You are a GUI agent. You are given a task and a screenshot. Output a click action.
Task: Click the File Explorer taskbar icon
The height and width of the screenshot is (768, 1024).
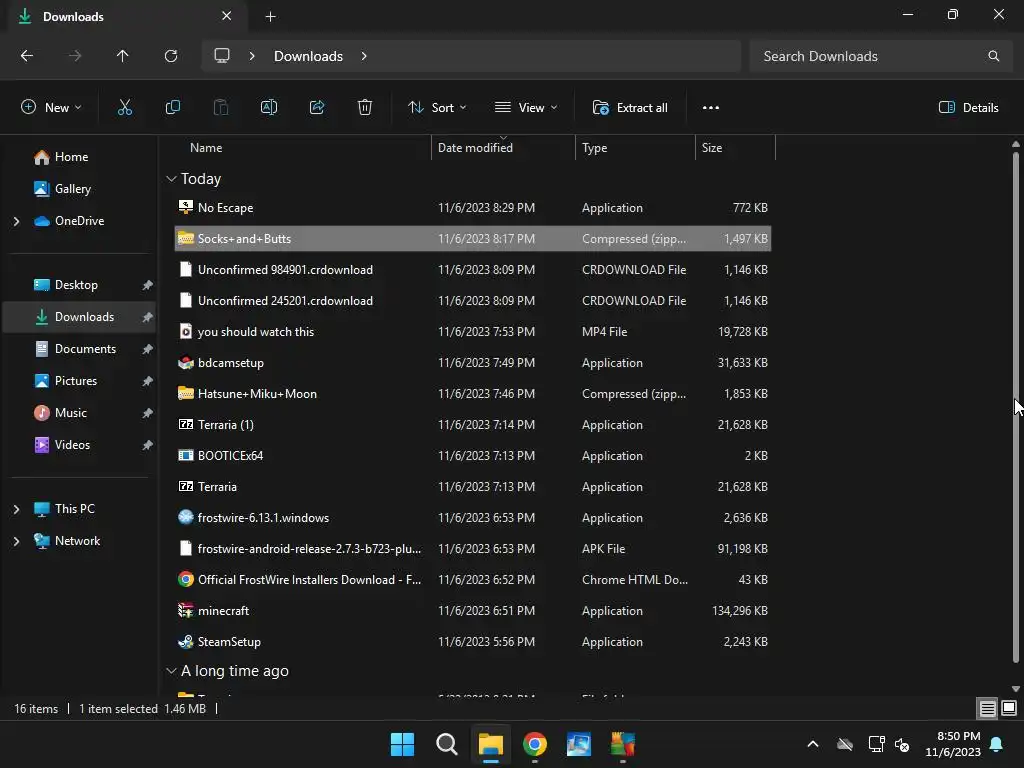tap(490, 744)
